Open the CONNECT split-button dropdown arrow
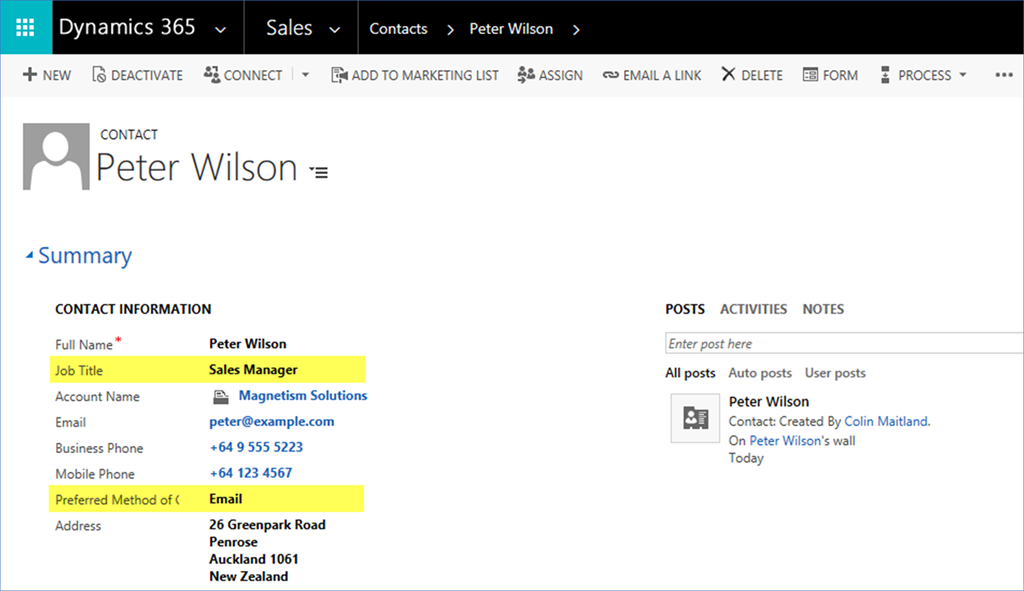The width and height of the screenshot is (1024, 591). (305, 75)
